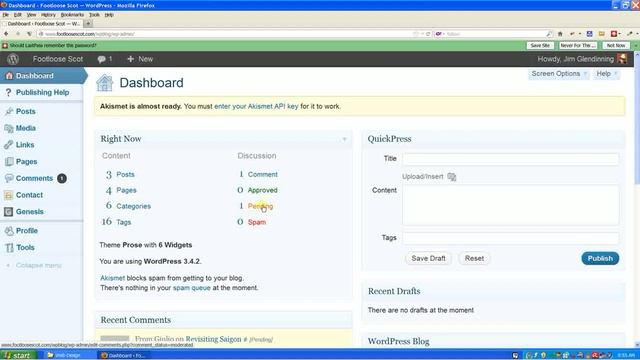Click the pending comments count badge
640x360 pixels.
[62, 178]
